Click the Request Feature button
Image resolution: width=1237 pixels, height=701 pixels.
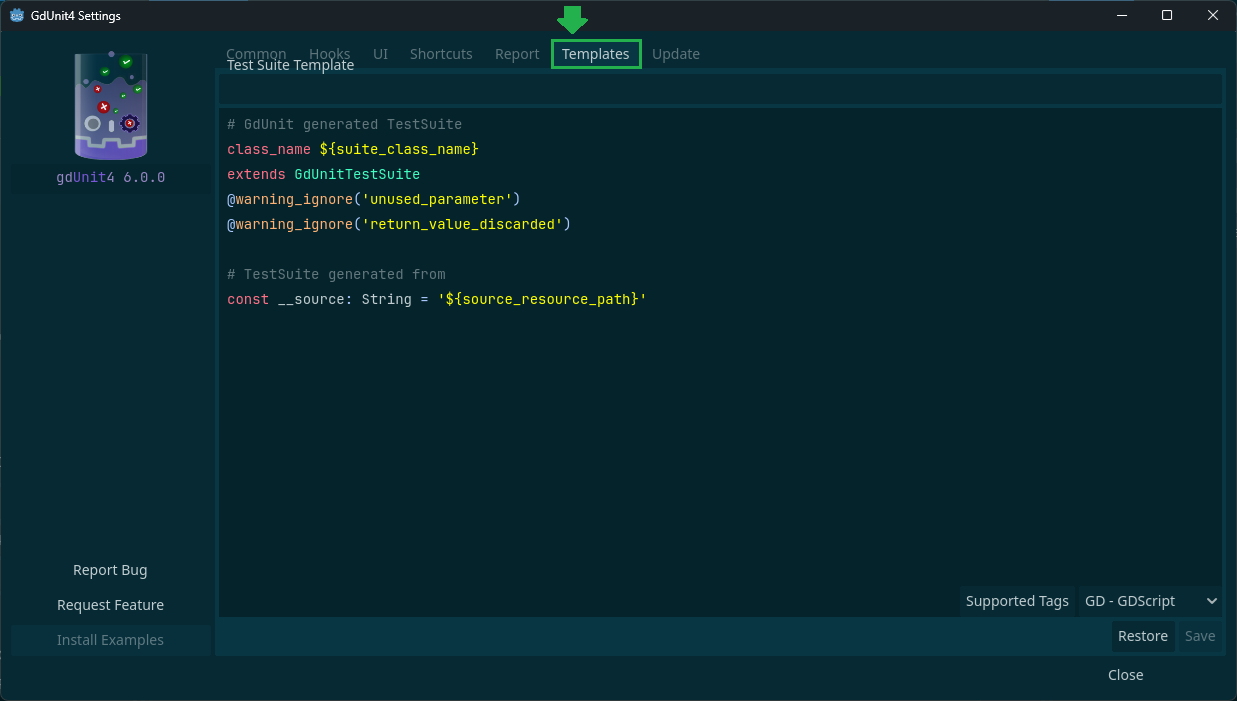point(110,605)
